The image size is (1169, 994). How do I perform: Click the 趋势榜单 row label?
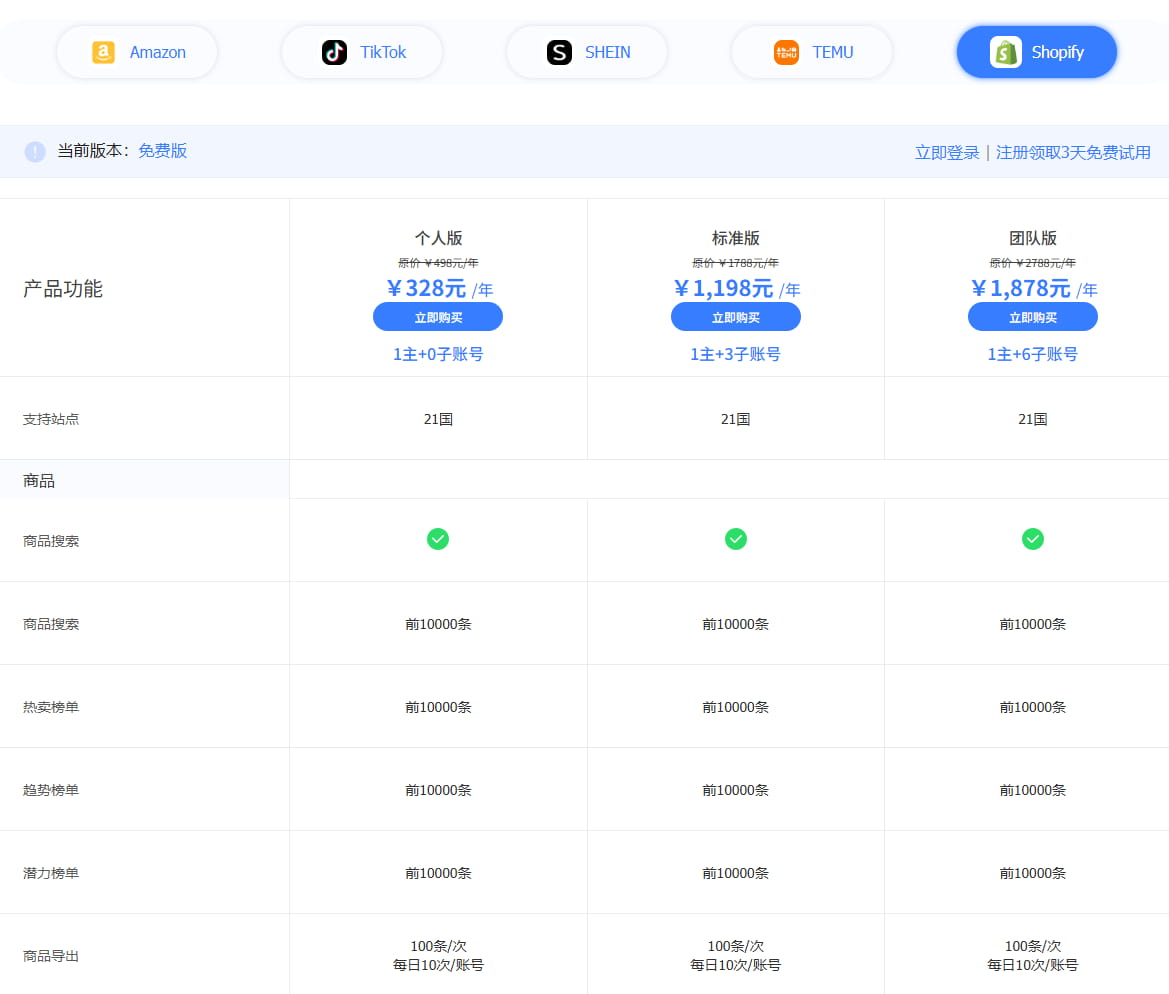click(x=51, y=790)
